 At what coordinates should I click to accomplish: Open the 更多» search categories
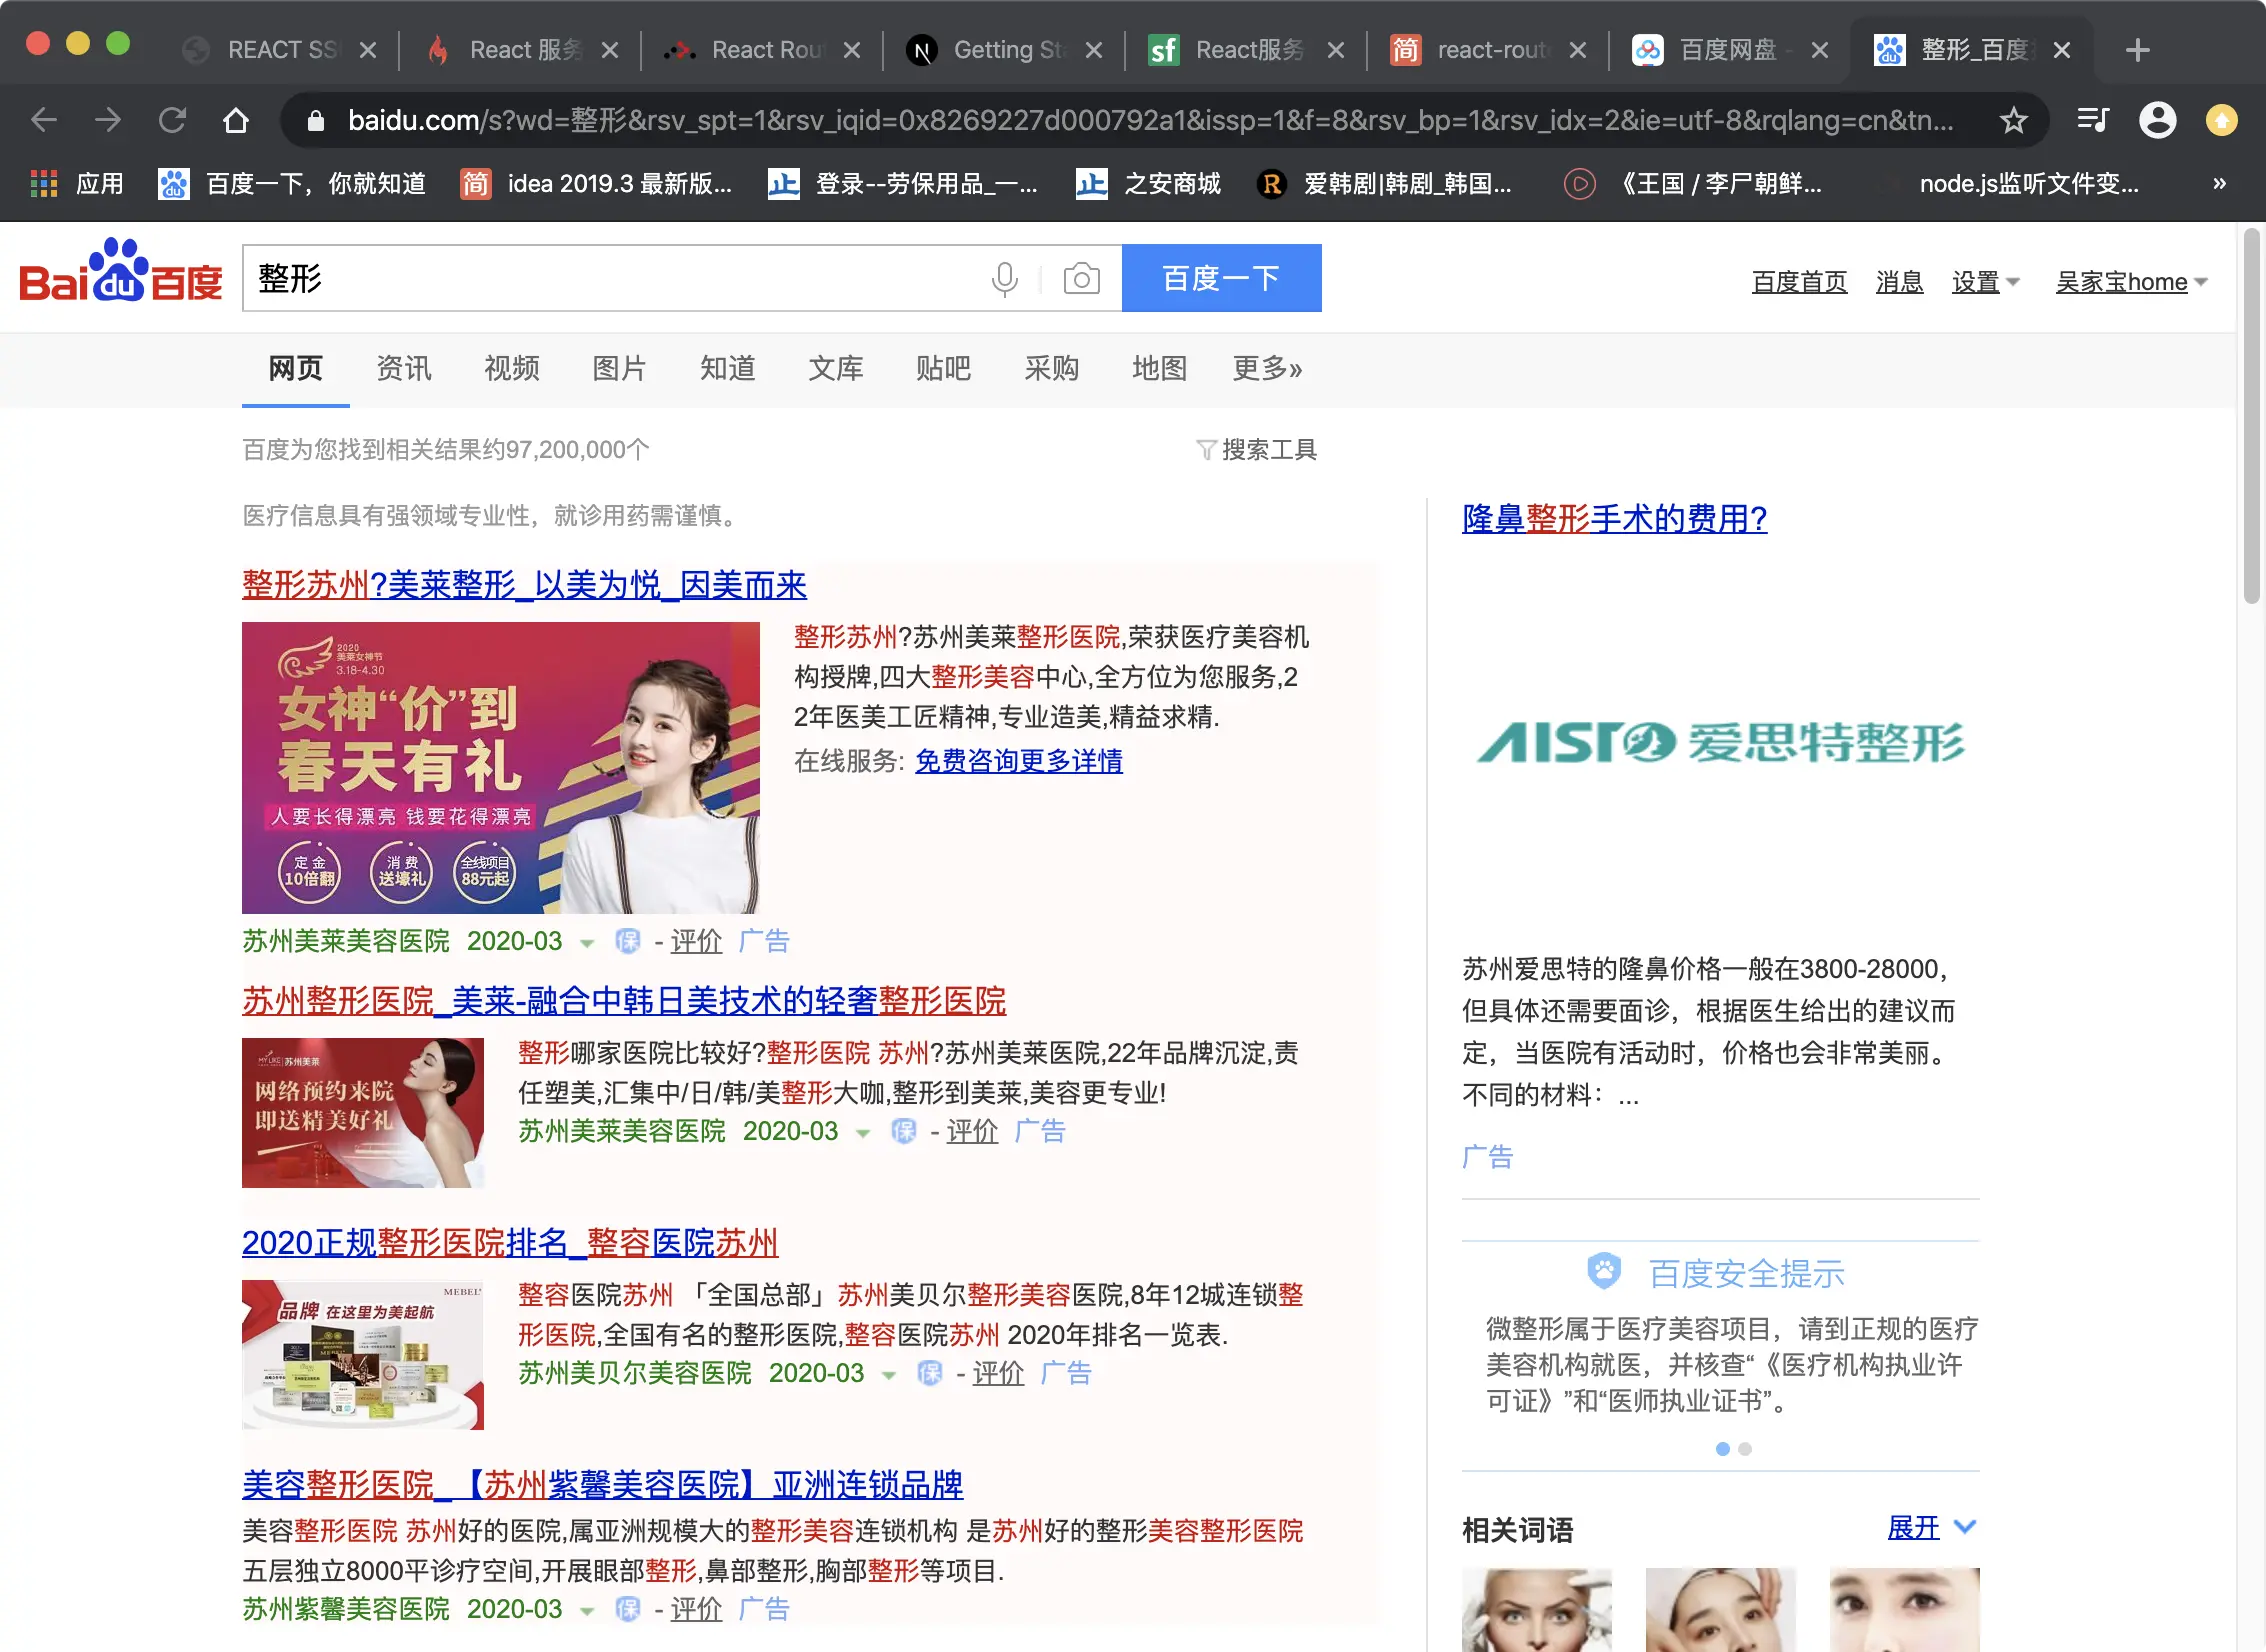tap(1267, 369)
